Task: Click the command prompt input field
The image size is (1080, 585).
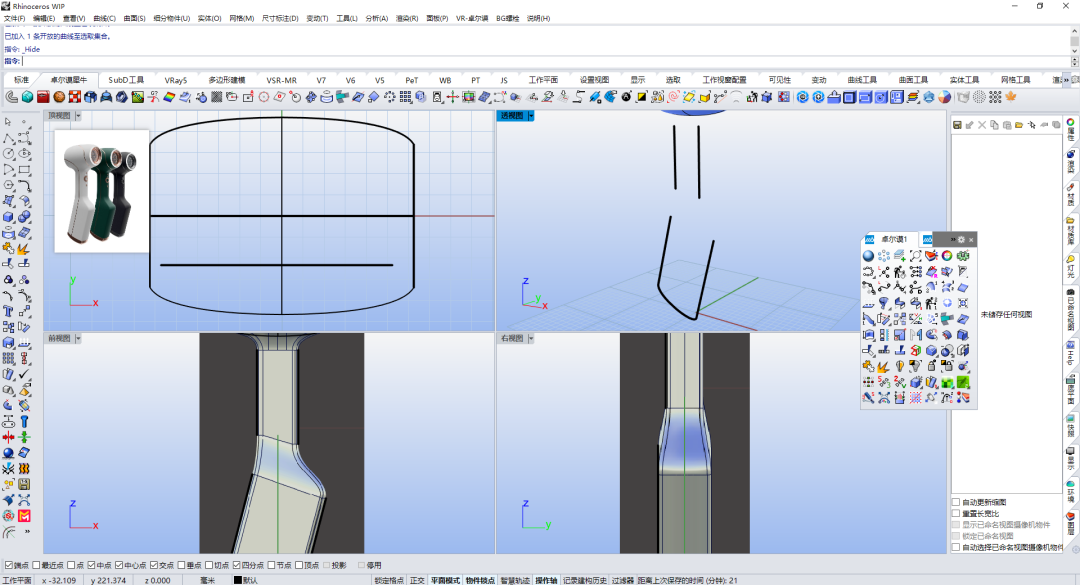Action: click(544, 61)
